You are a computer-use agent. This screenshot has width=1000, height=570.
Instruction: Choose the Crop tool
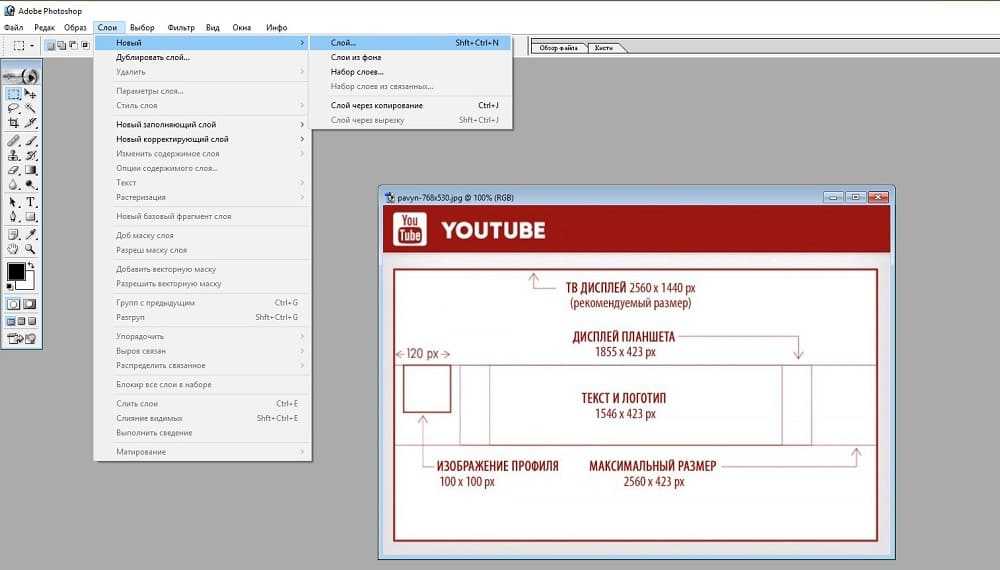(x=14, y=123)
